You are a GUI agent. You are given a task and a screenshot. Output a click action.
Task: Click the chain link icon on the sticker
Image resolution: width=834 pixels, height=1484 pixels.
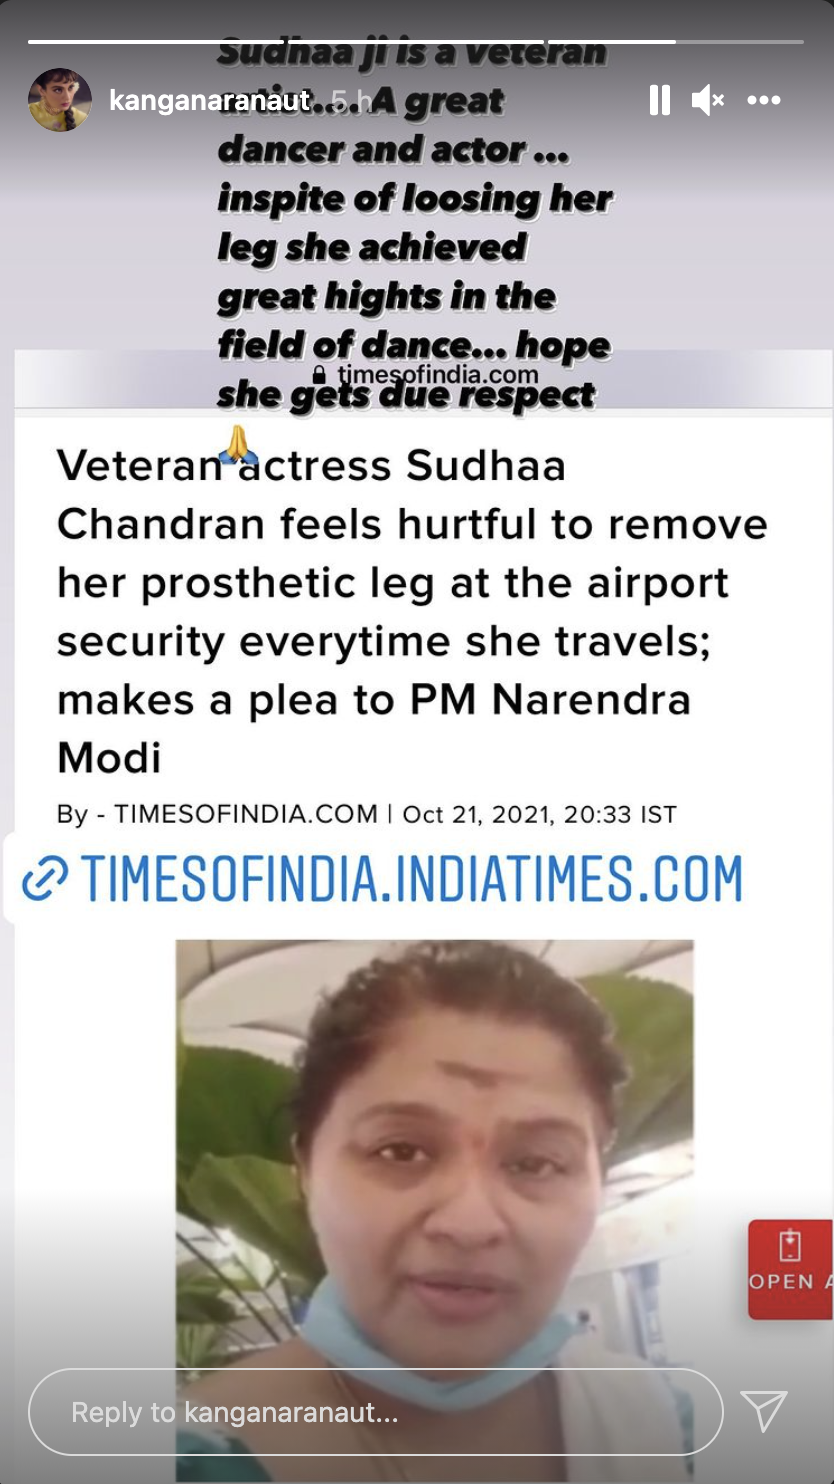coord(45,879)
